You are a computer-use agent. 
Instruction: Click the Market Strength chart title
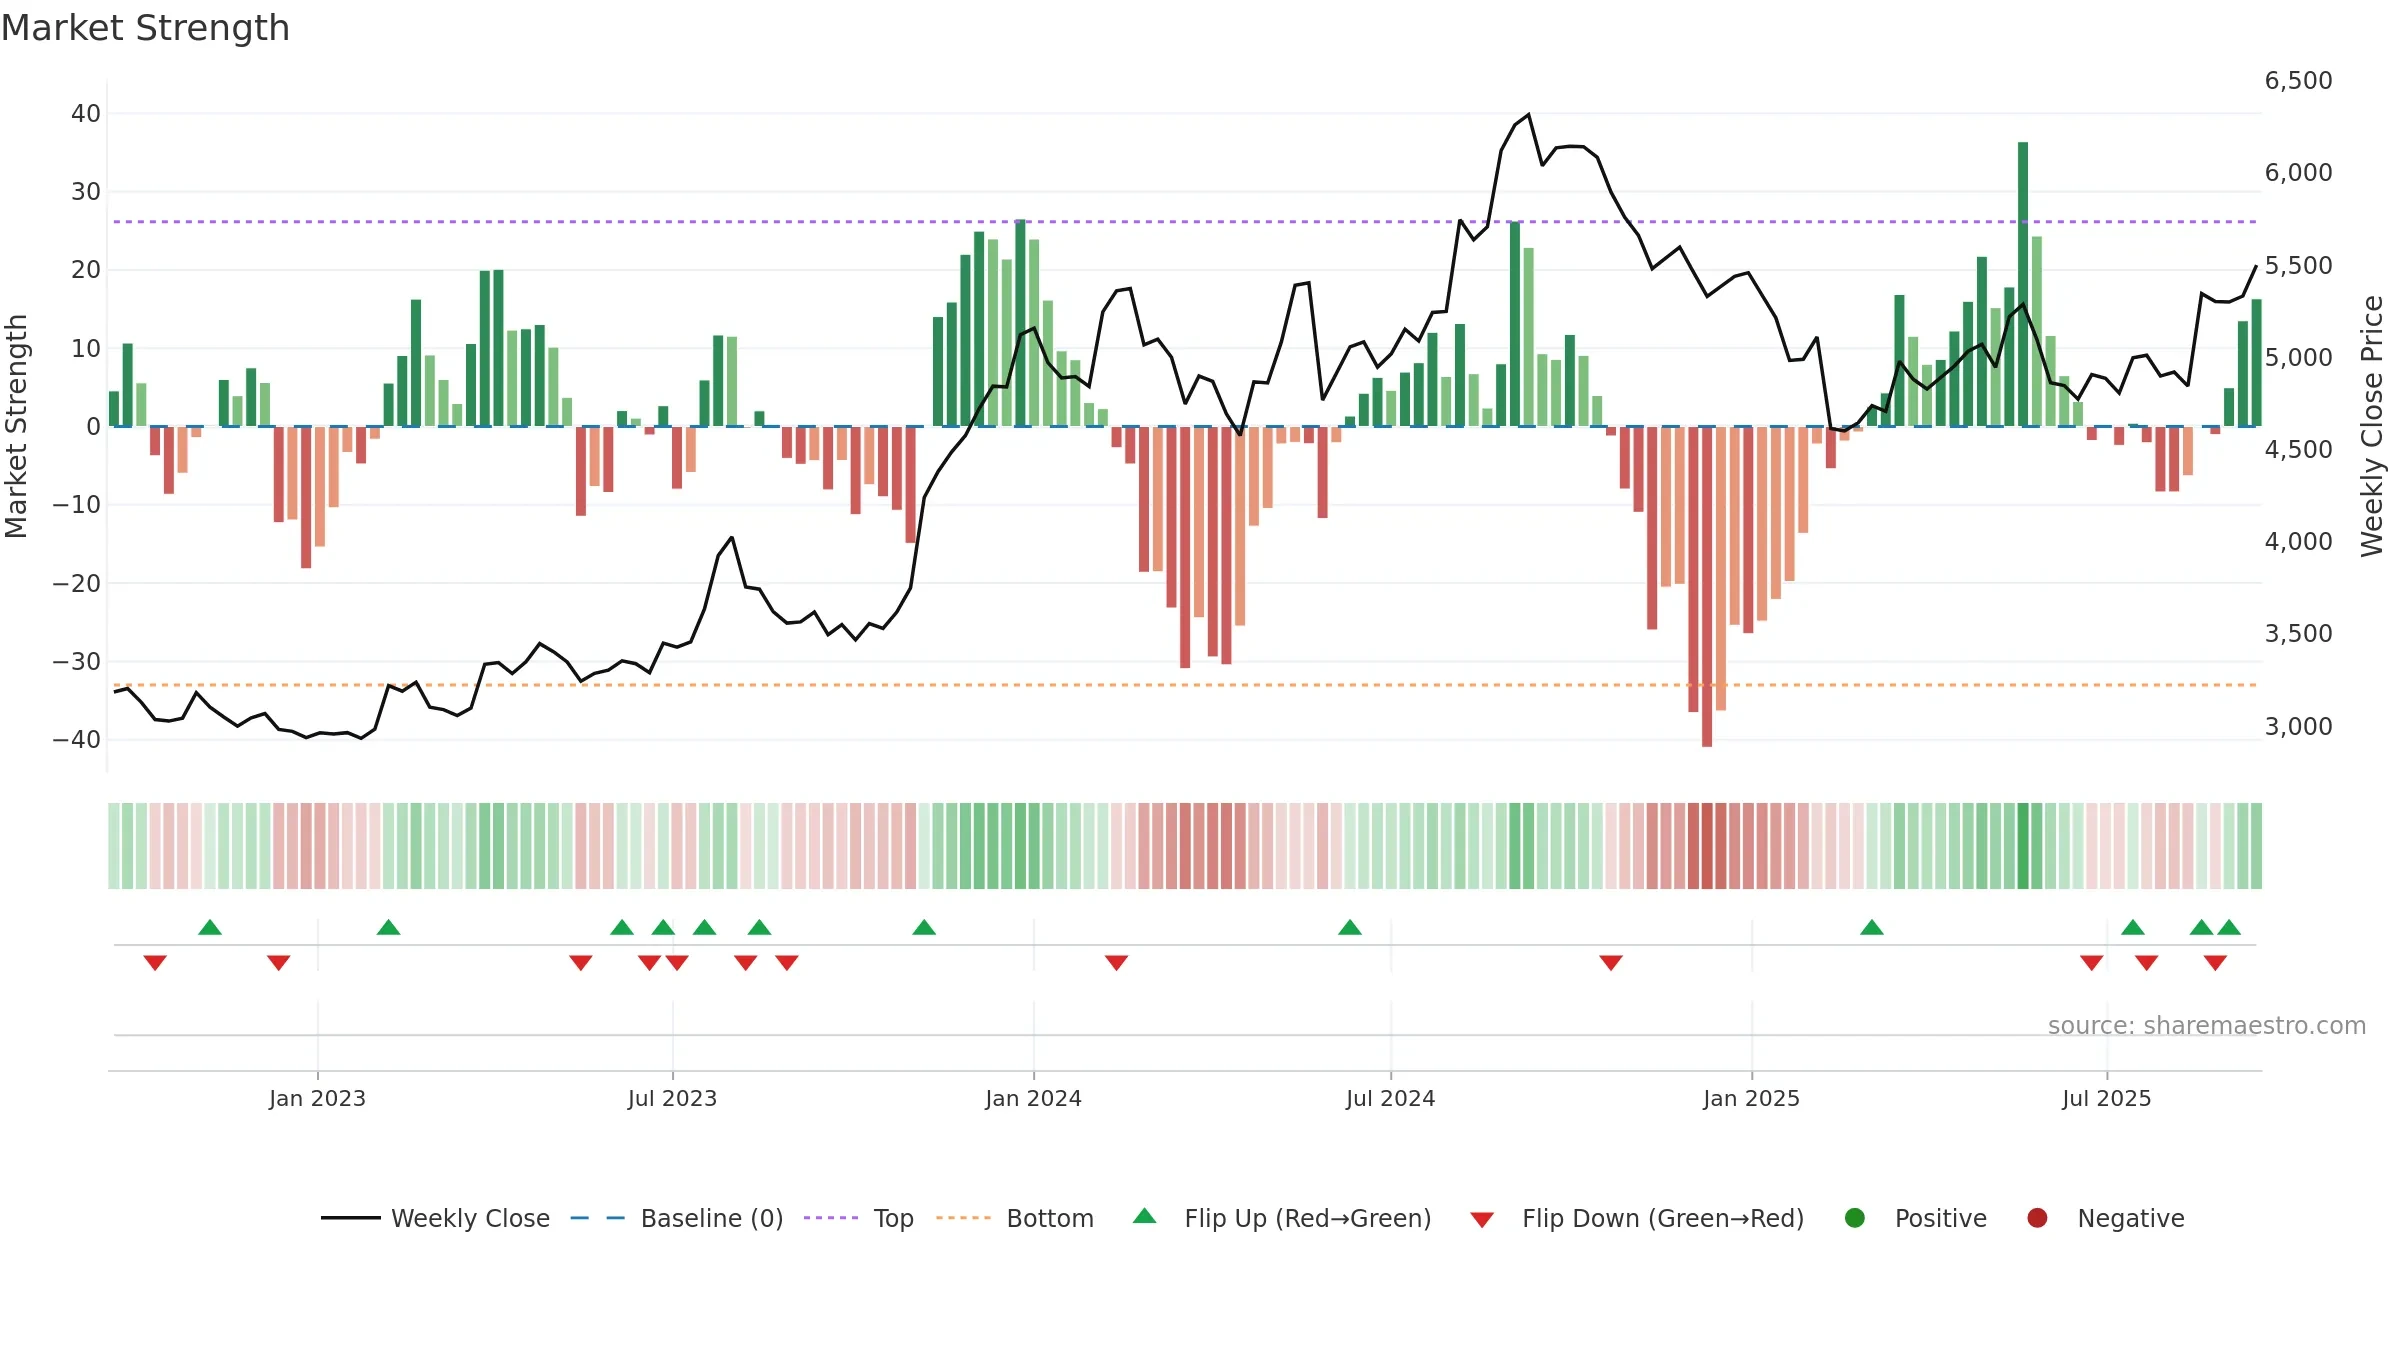145,28
